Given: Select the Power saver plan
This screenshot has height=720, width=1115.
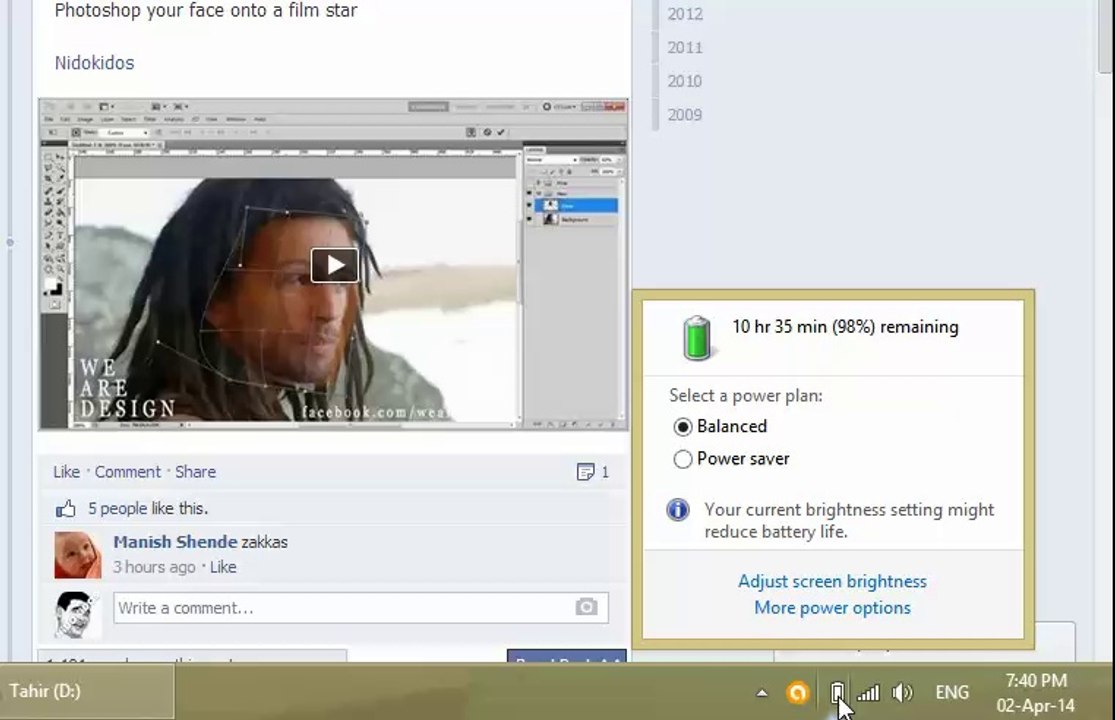Looking at the screenshot, I should point(731,459).
